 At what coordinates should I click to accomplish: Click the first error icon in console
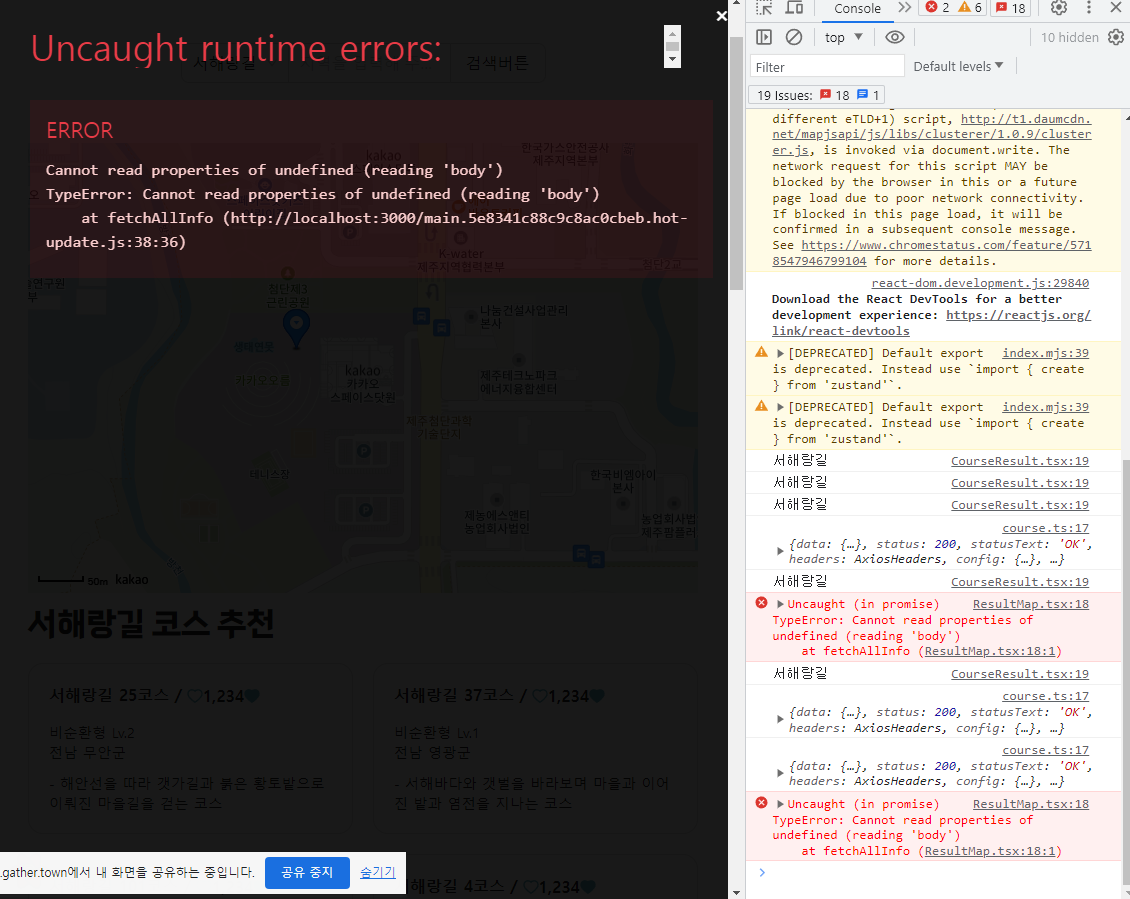click(761, 603)
